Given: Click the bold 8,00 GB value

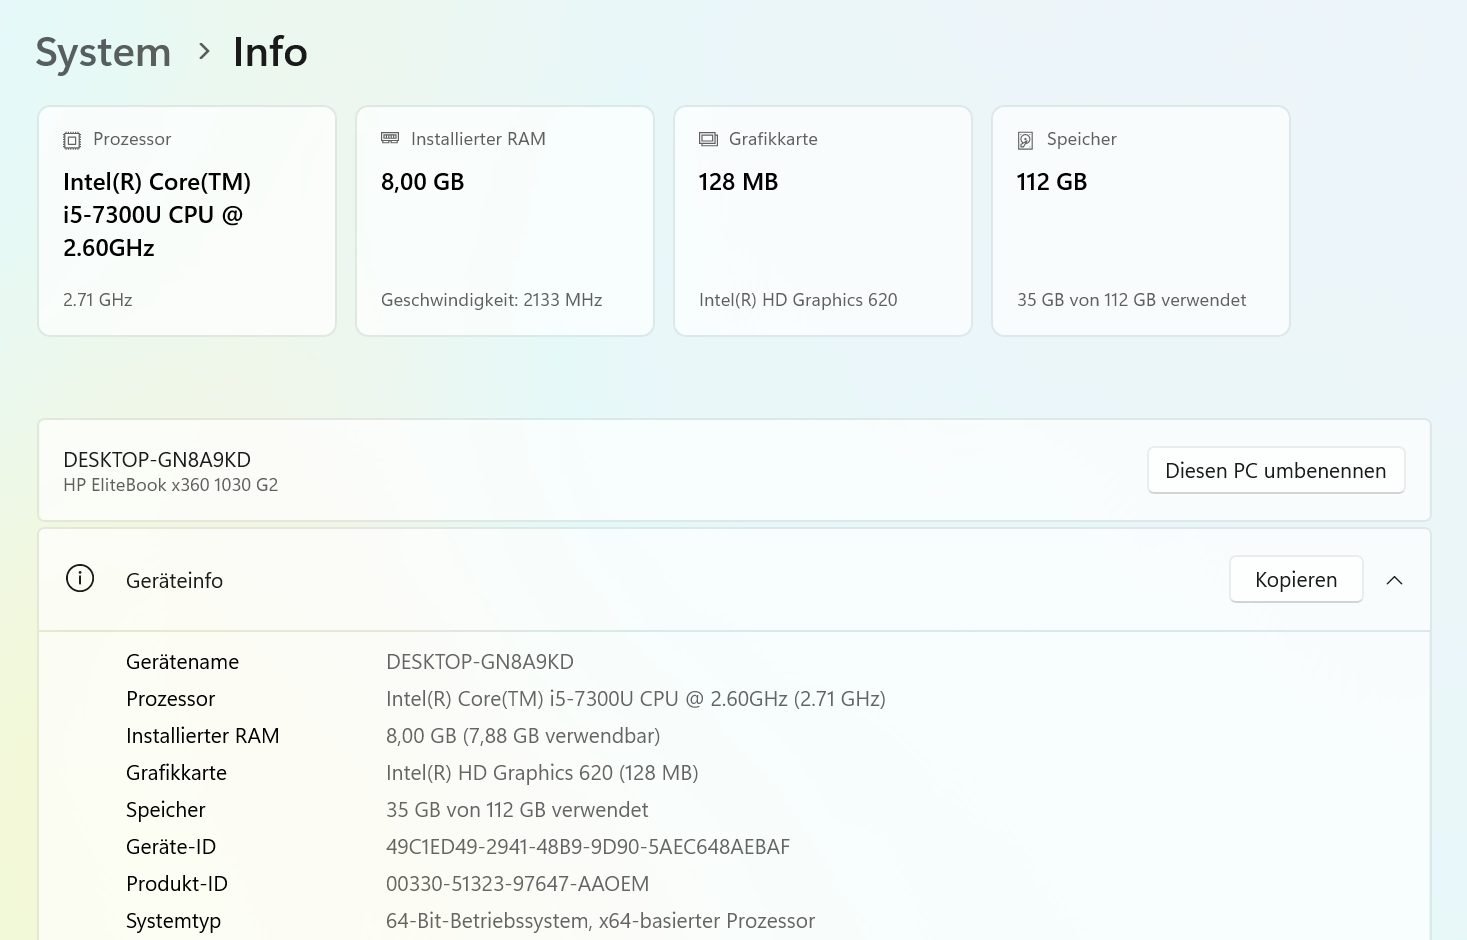Looking at the screenshot, I should click(x=423, y=182).
